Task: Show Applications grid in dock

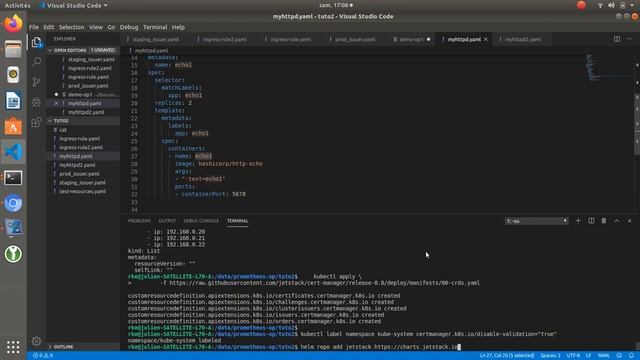Action: coord(13,347)
